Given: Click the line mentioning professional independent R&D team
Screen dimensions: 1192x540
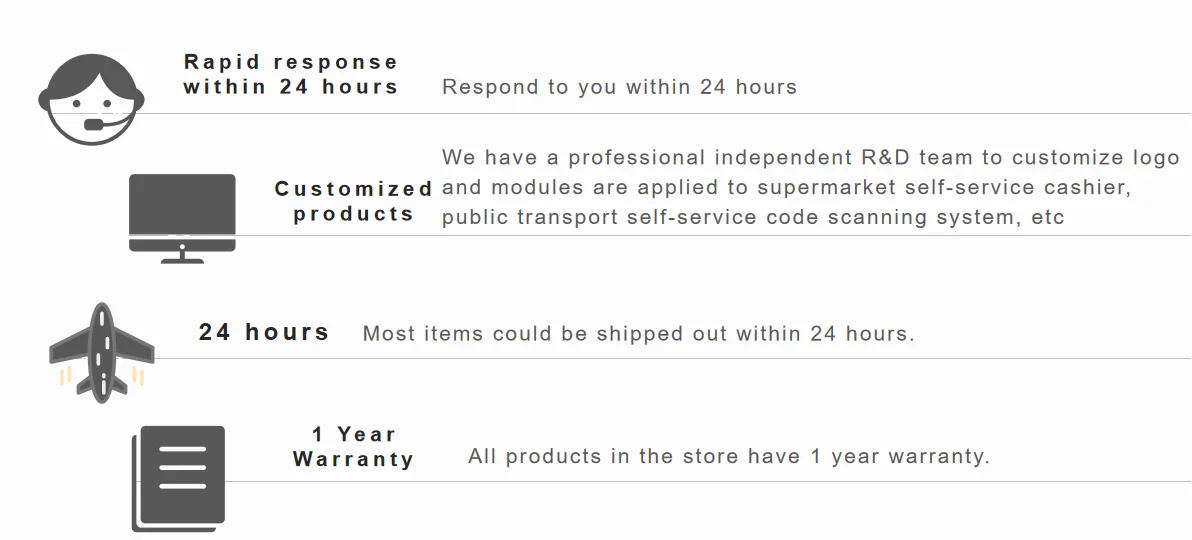Looking at the screenshot, I should [x=810, y=158].
